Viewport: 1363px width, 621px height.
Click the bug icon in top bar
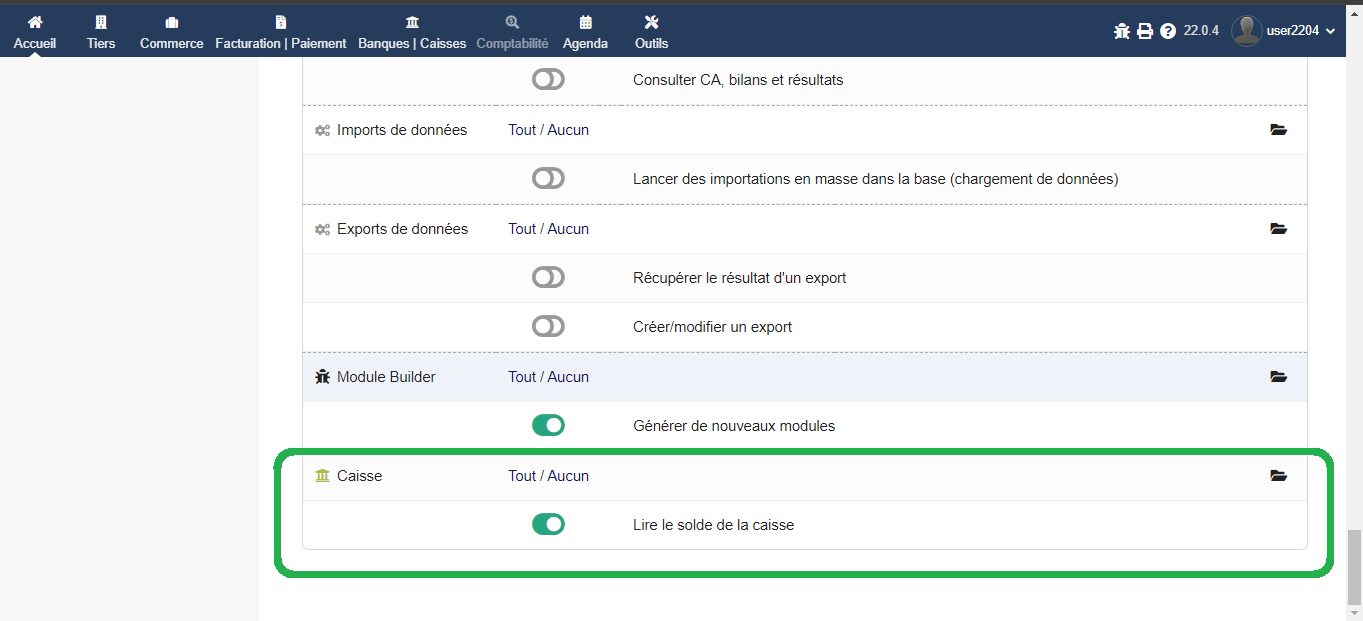1121,31
